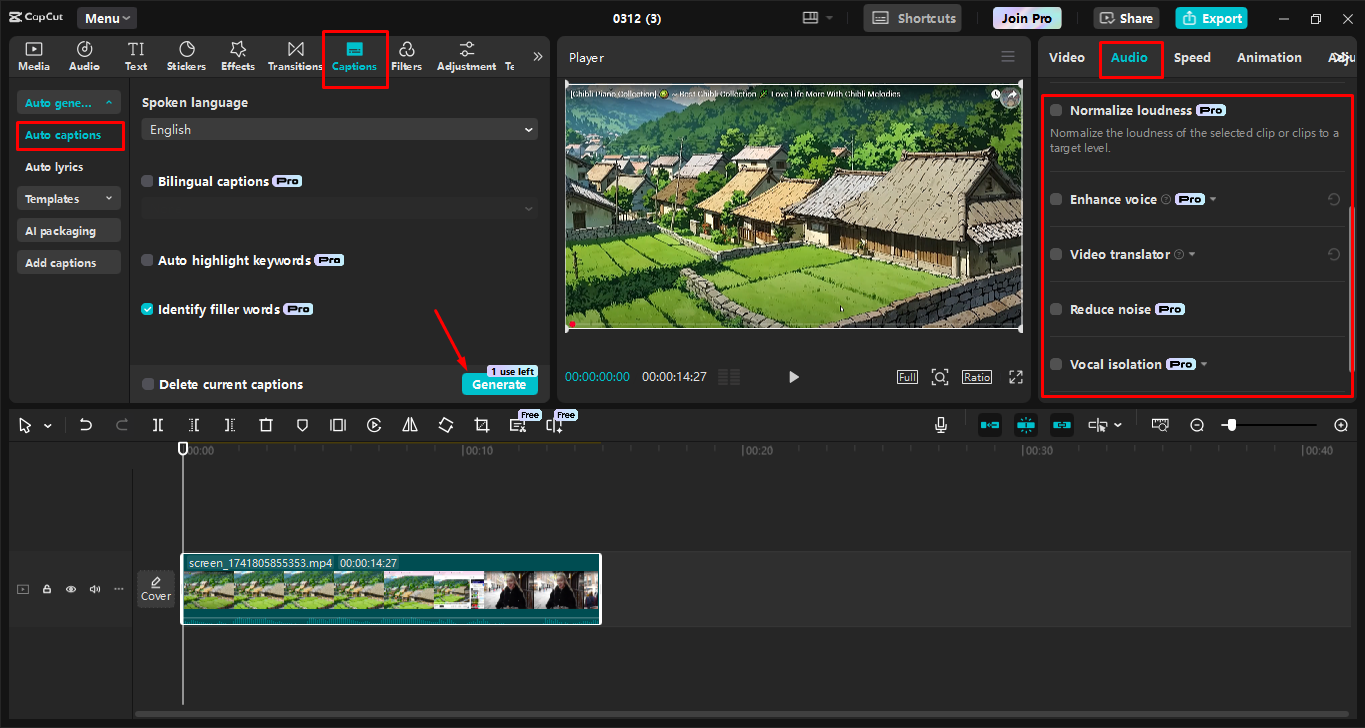Open the crop tool for the clip

click(x=481, y=424)
